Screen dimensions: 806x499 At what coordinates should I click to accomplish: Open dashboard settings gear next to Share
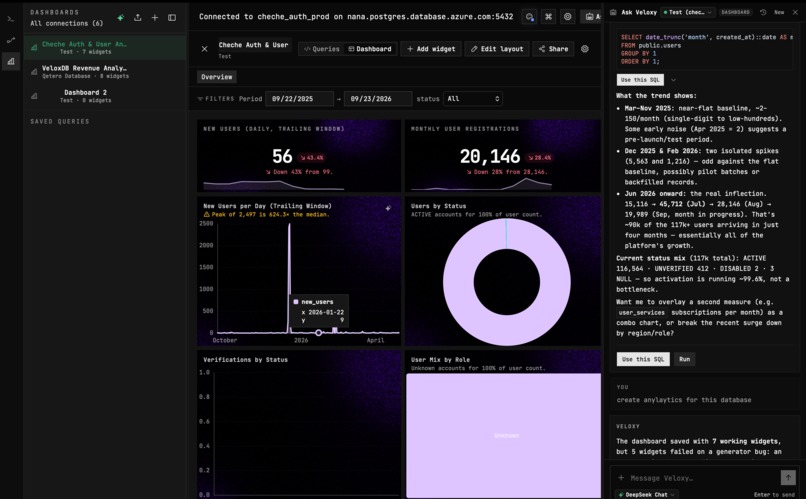click(584, 49)
